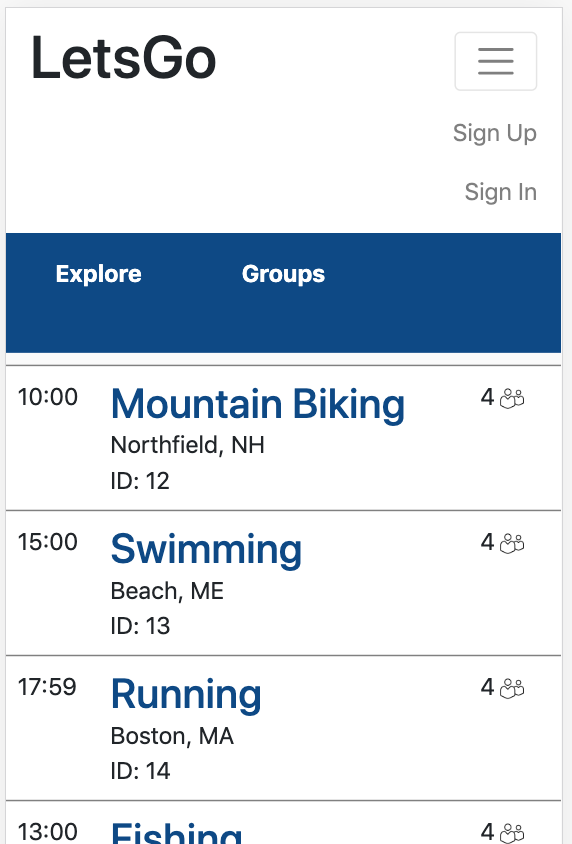Toggle the hamburger navigation menu

[496, 61]
